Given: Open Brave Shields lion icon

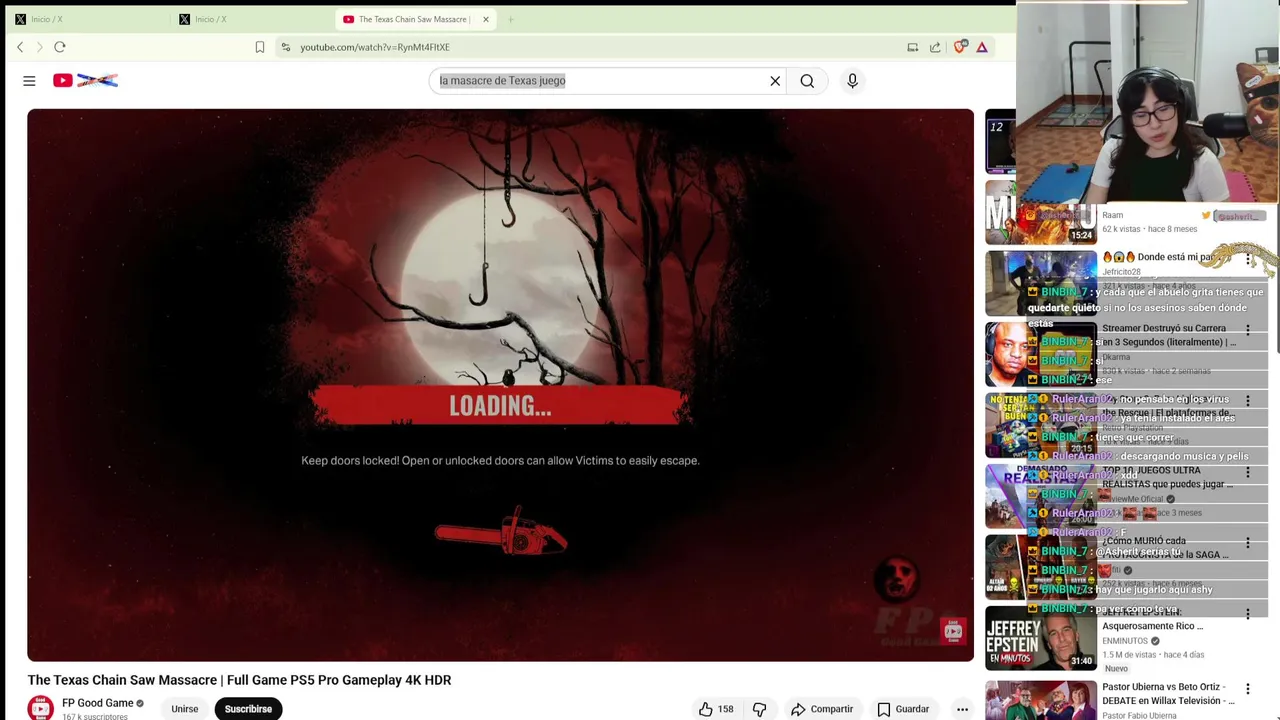Looking at the screenshot, I should point(960,47).
